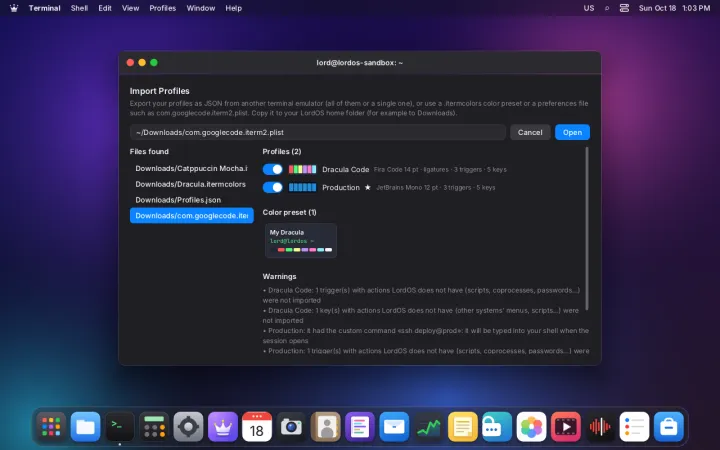The image size is (720, 450).
Task: Select Downloads/Profiles.json file entry
Action: (191, 200)
